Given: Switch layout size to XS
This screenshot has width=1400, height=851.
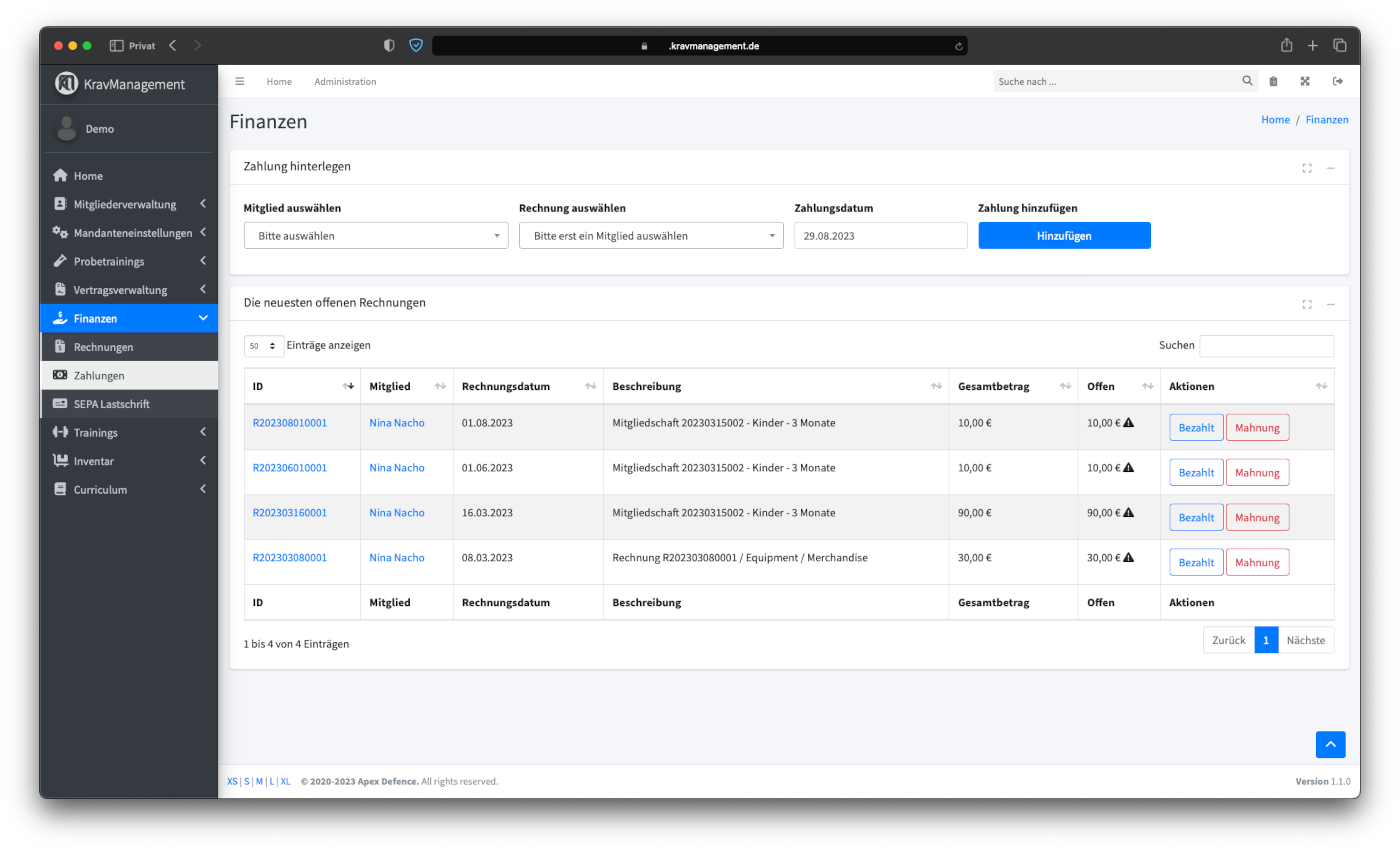Looking at the screenshot, I should click(232, 781).
